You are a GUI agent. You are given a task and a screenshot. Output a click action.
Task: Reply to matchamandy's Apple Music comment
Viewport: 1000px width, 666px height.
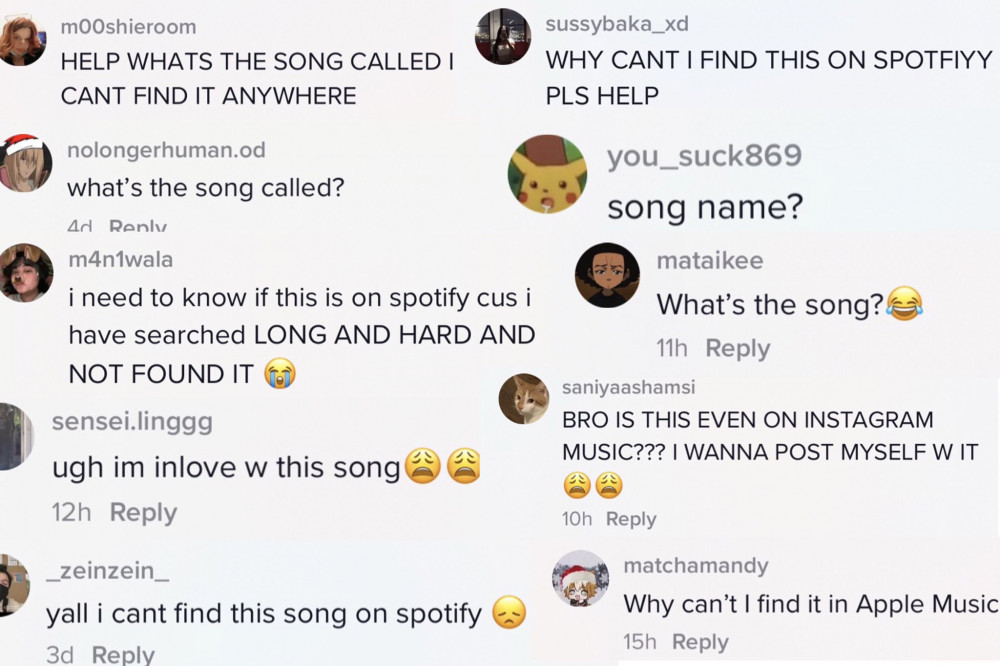coord(700,642)
